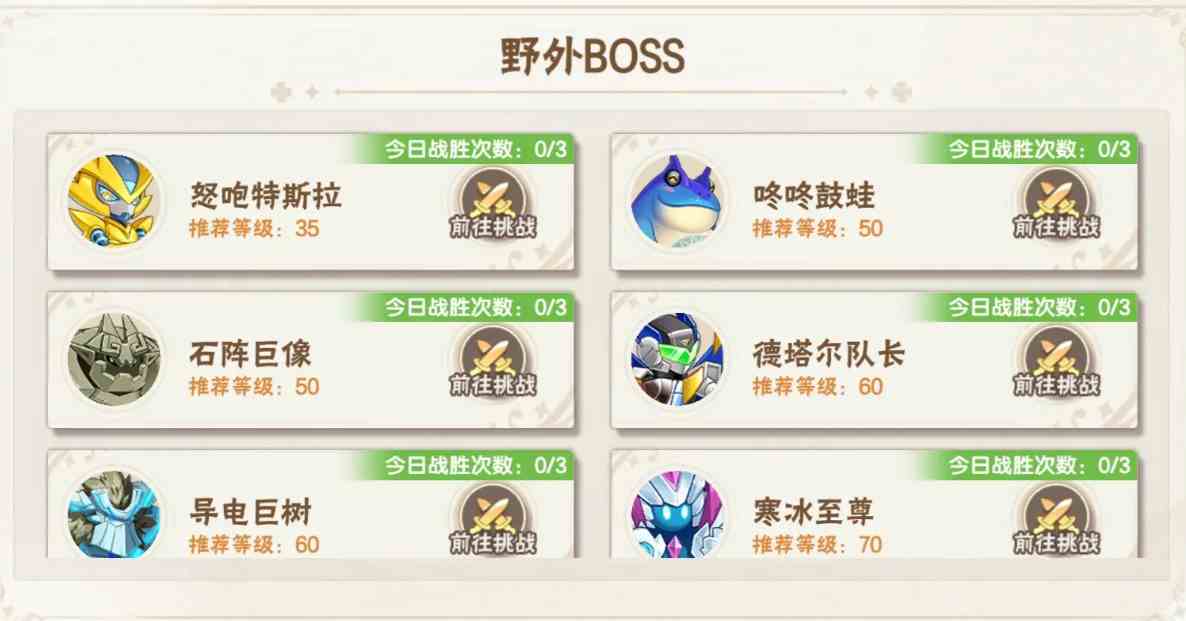Viewport: 1186px width, 621px height.
Task: Click 前往挑战 swords icon for 德塔尔队长
Action: pos(1057,361)
